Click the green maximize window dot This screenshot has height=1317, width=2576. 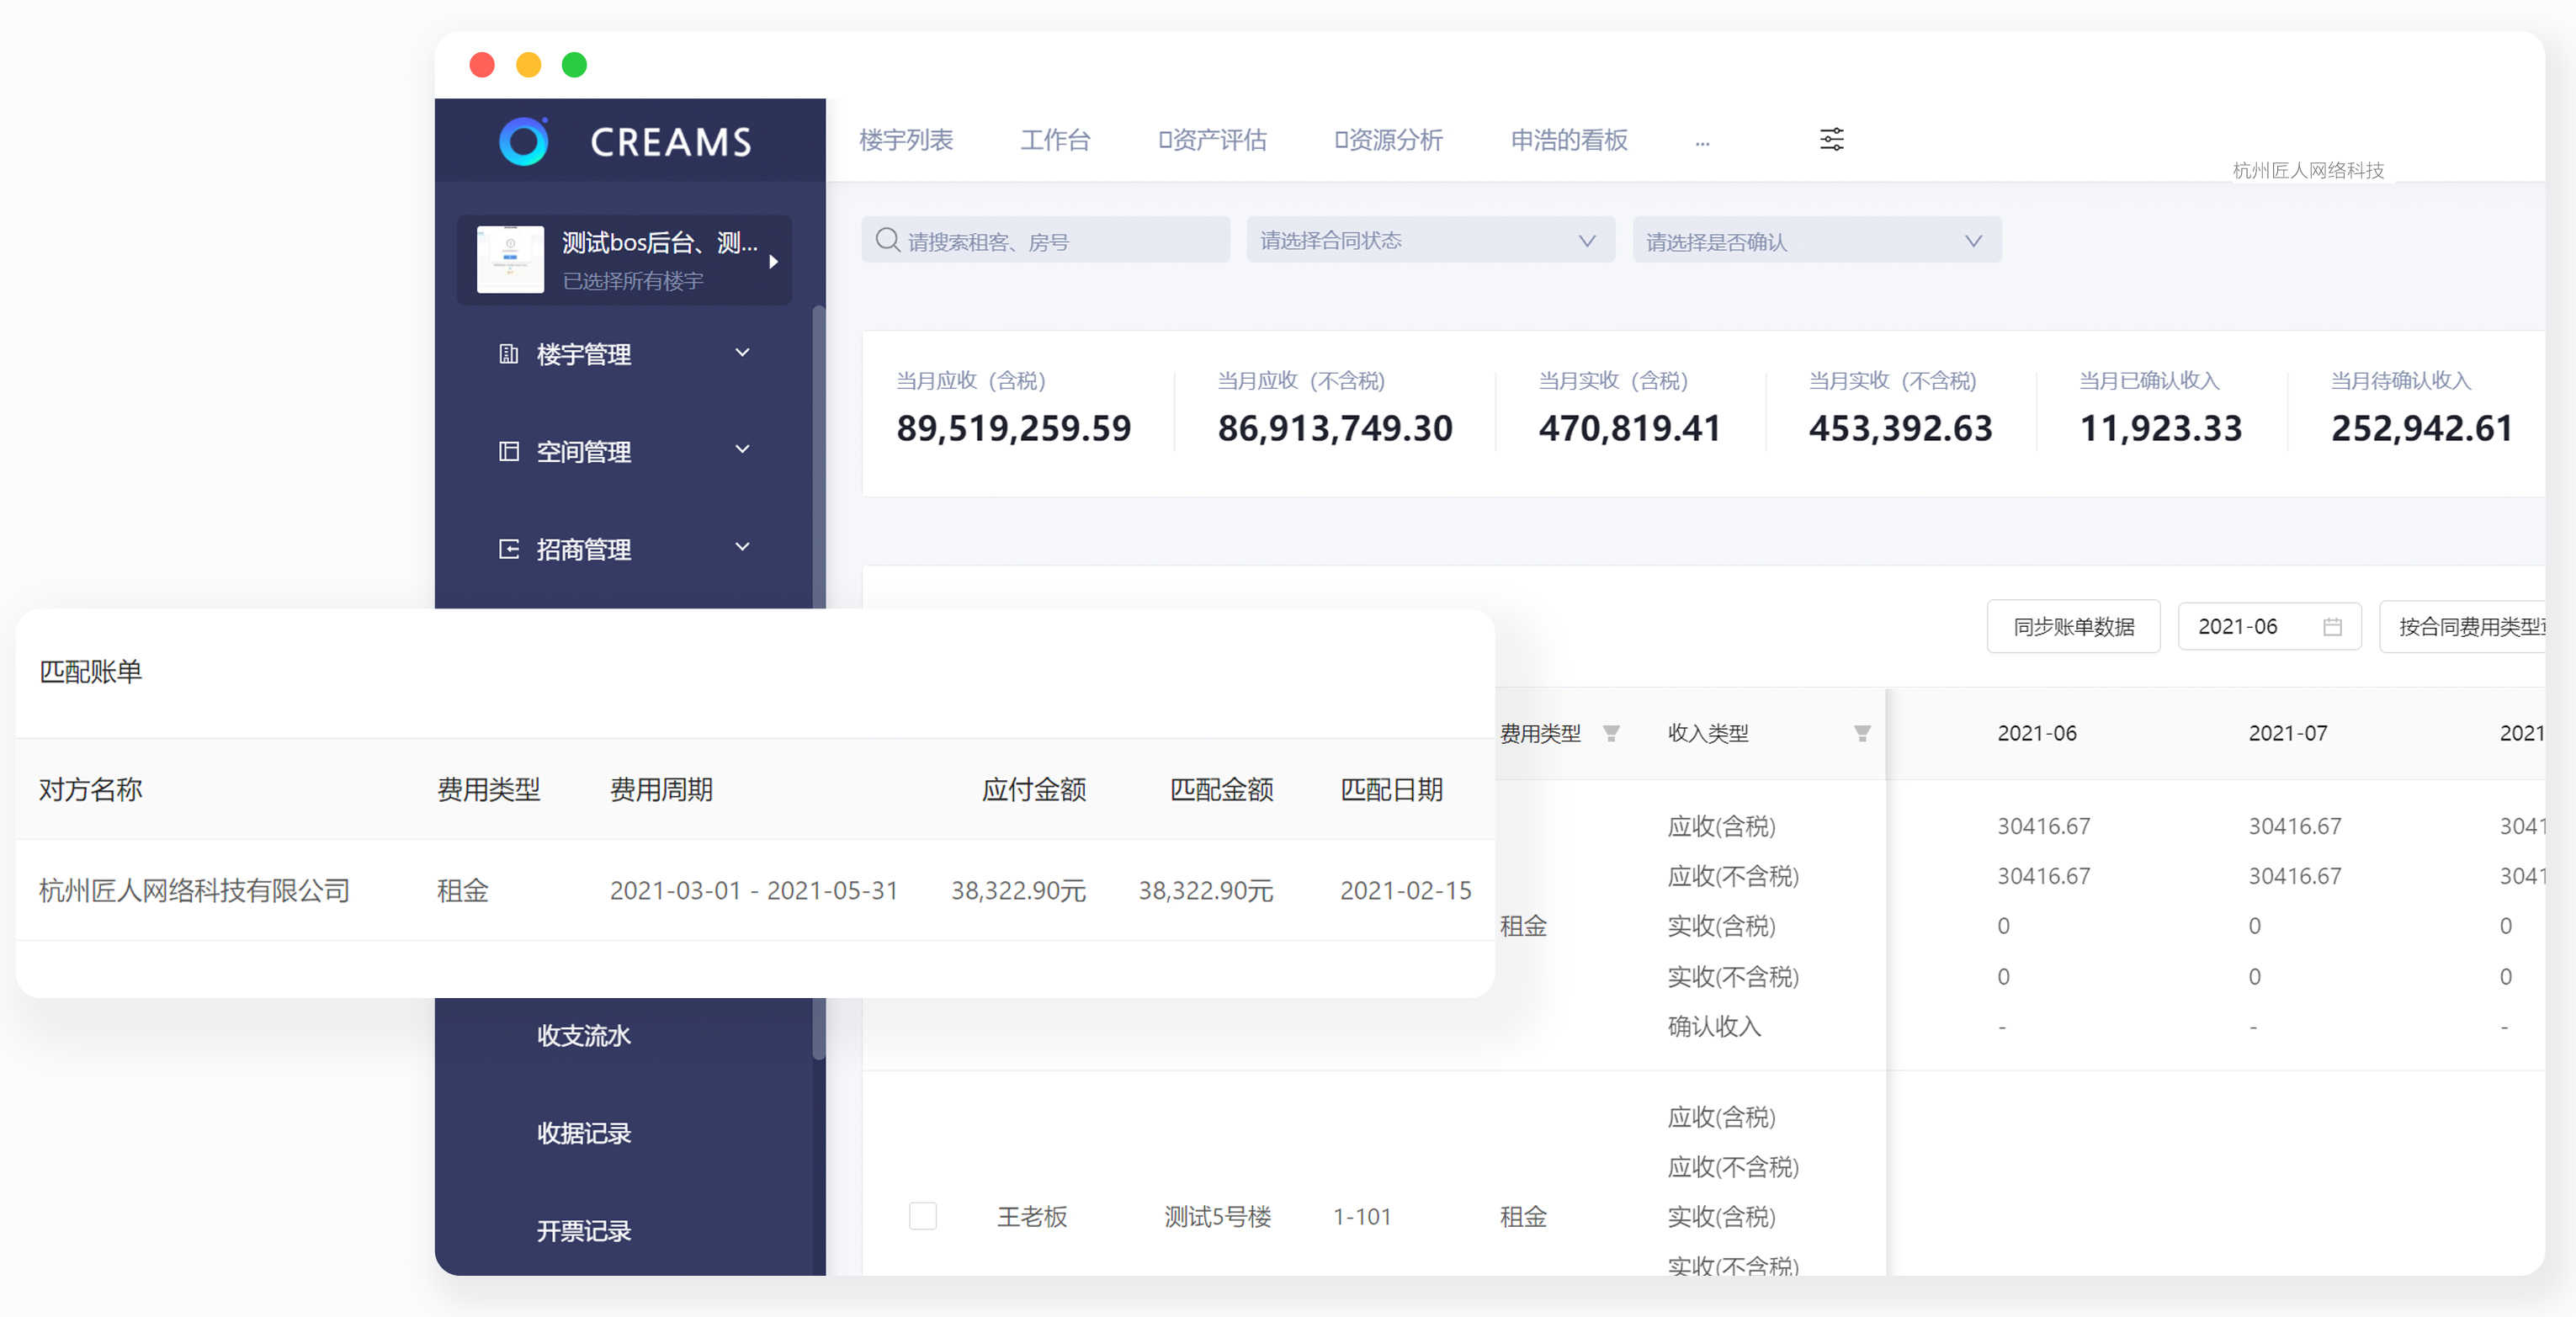coord(574,65)
